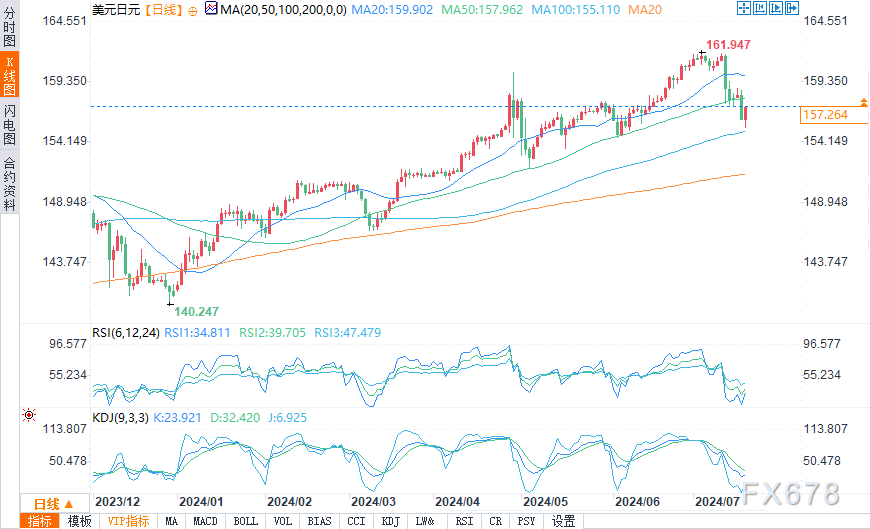
Task: Open the 闪电图 sidebar tab
Action: click(x=9, y=125)
